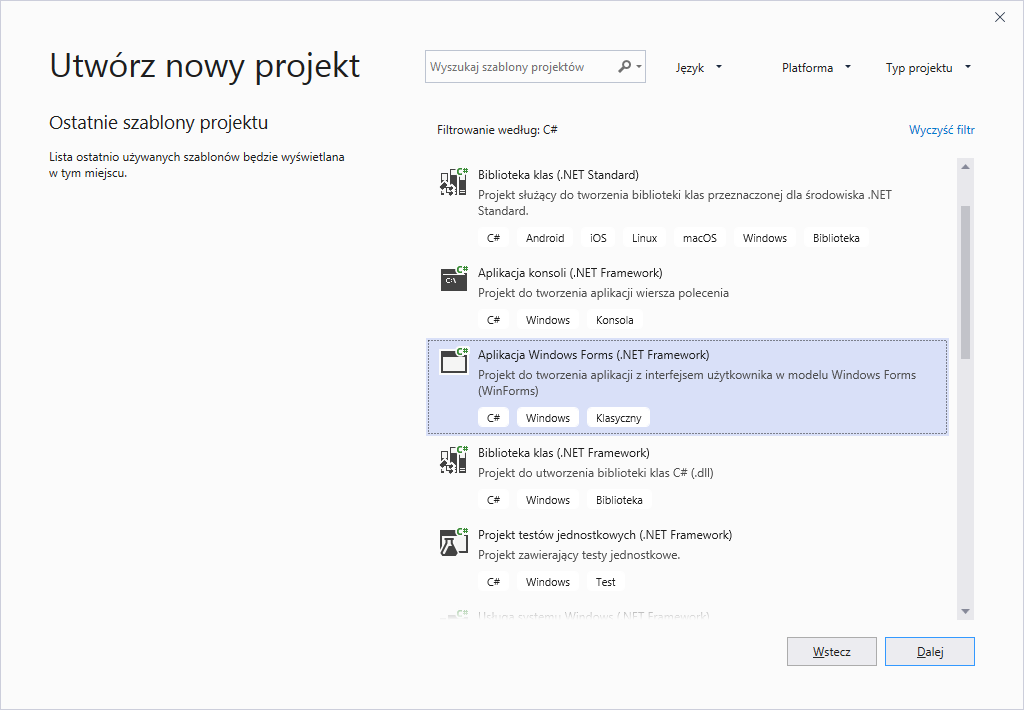Select Projekt testów jednostkowych (.NET Framework)
Viewport: 1024px width, 710px height.
688,558
